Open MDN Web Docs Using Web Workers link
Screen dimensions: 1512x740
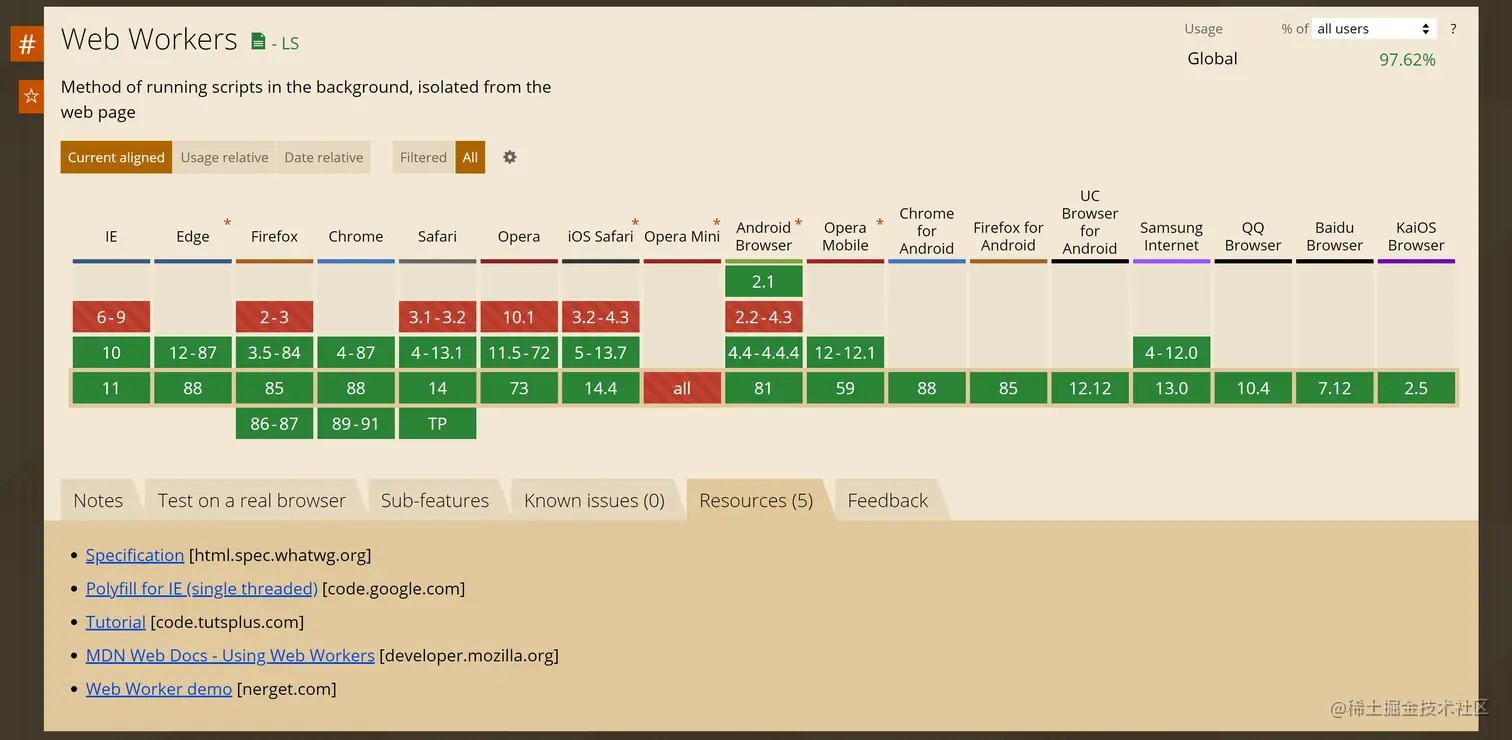[230, 656]
